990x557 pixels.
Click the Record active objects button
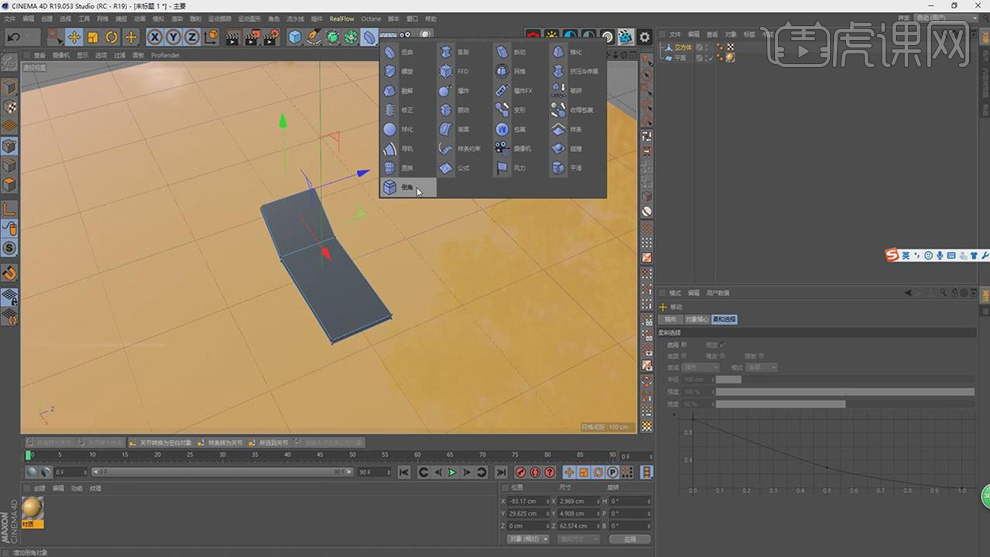pos(520,472)
